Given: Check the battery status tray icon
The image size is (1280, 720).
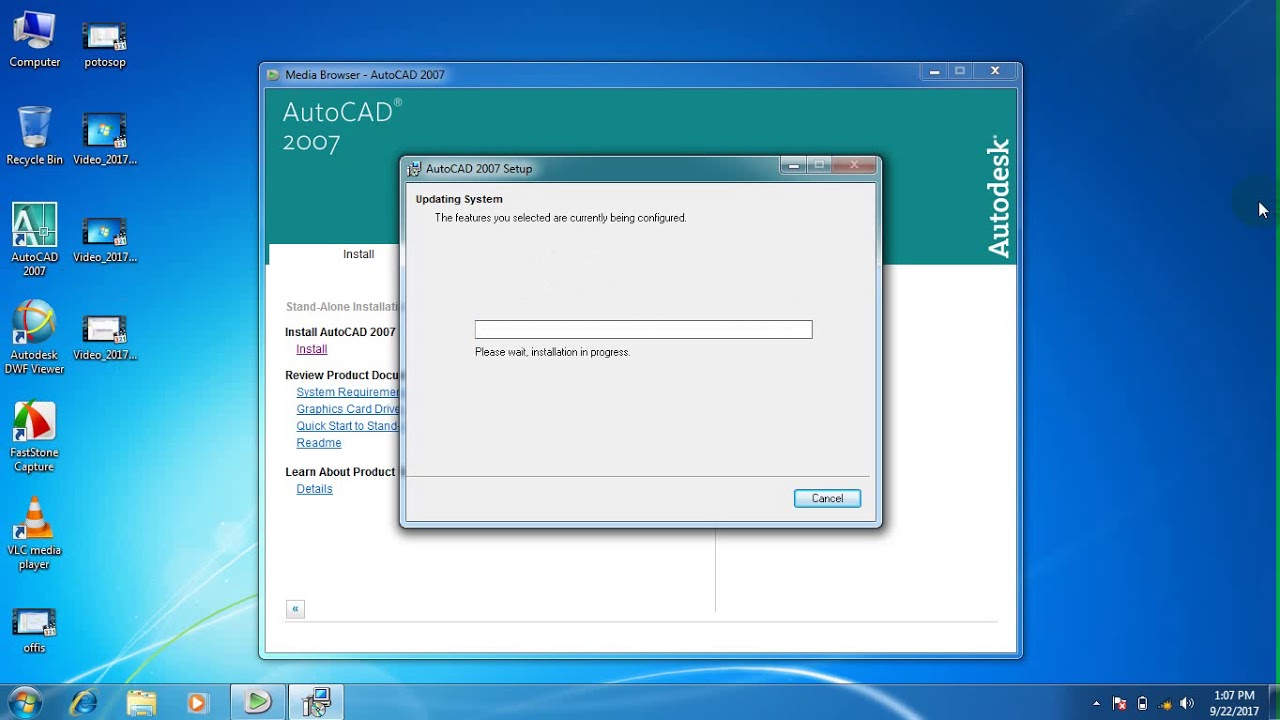Looking at the screenshot, I should coord(1143,704).
